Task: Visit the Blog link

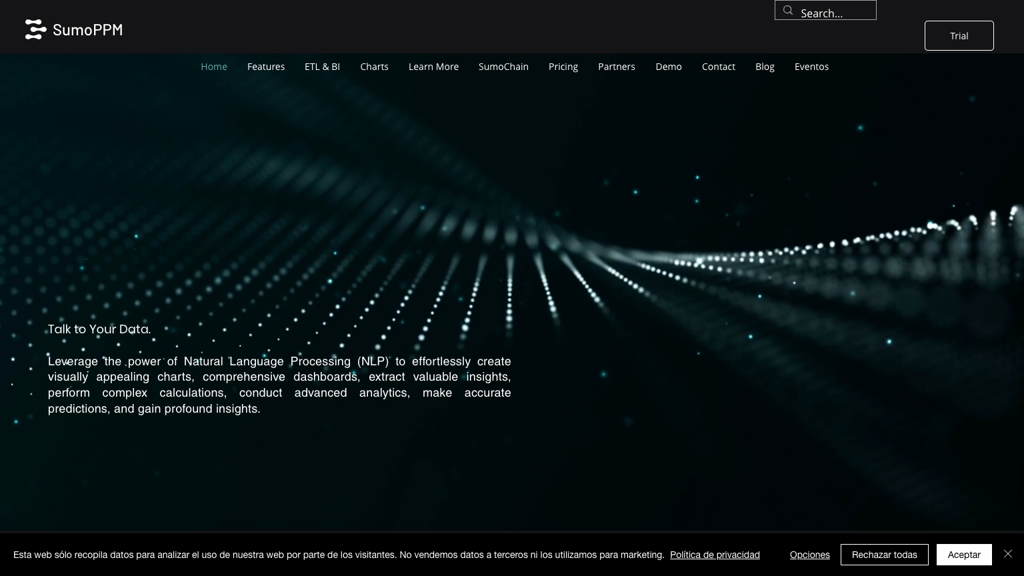Action: click(764, 67)
